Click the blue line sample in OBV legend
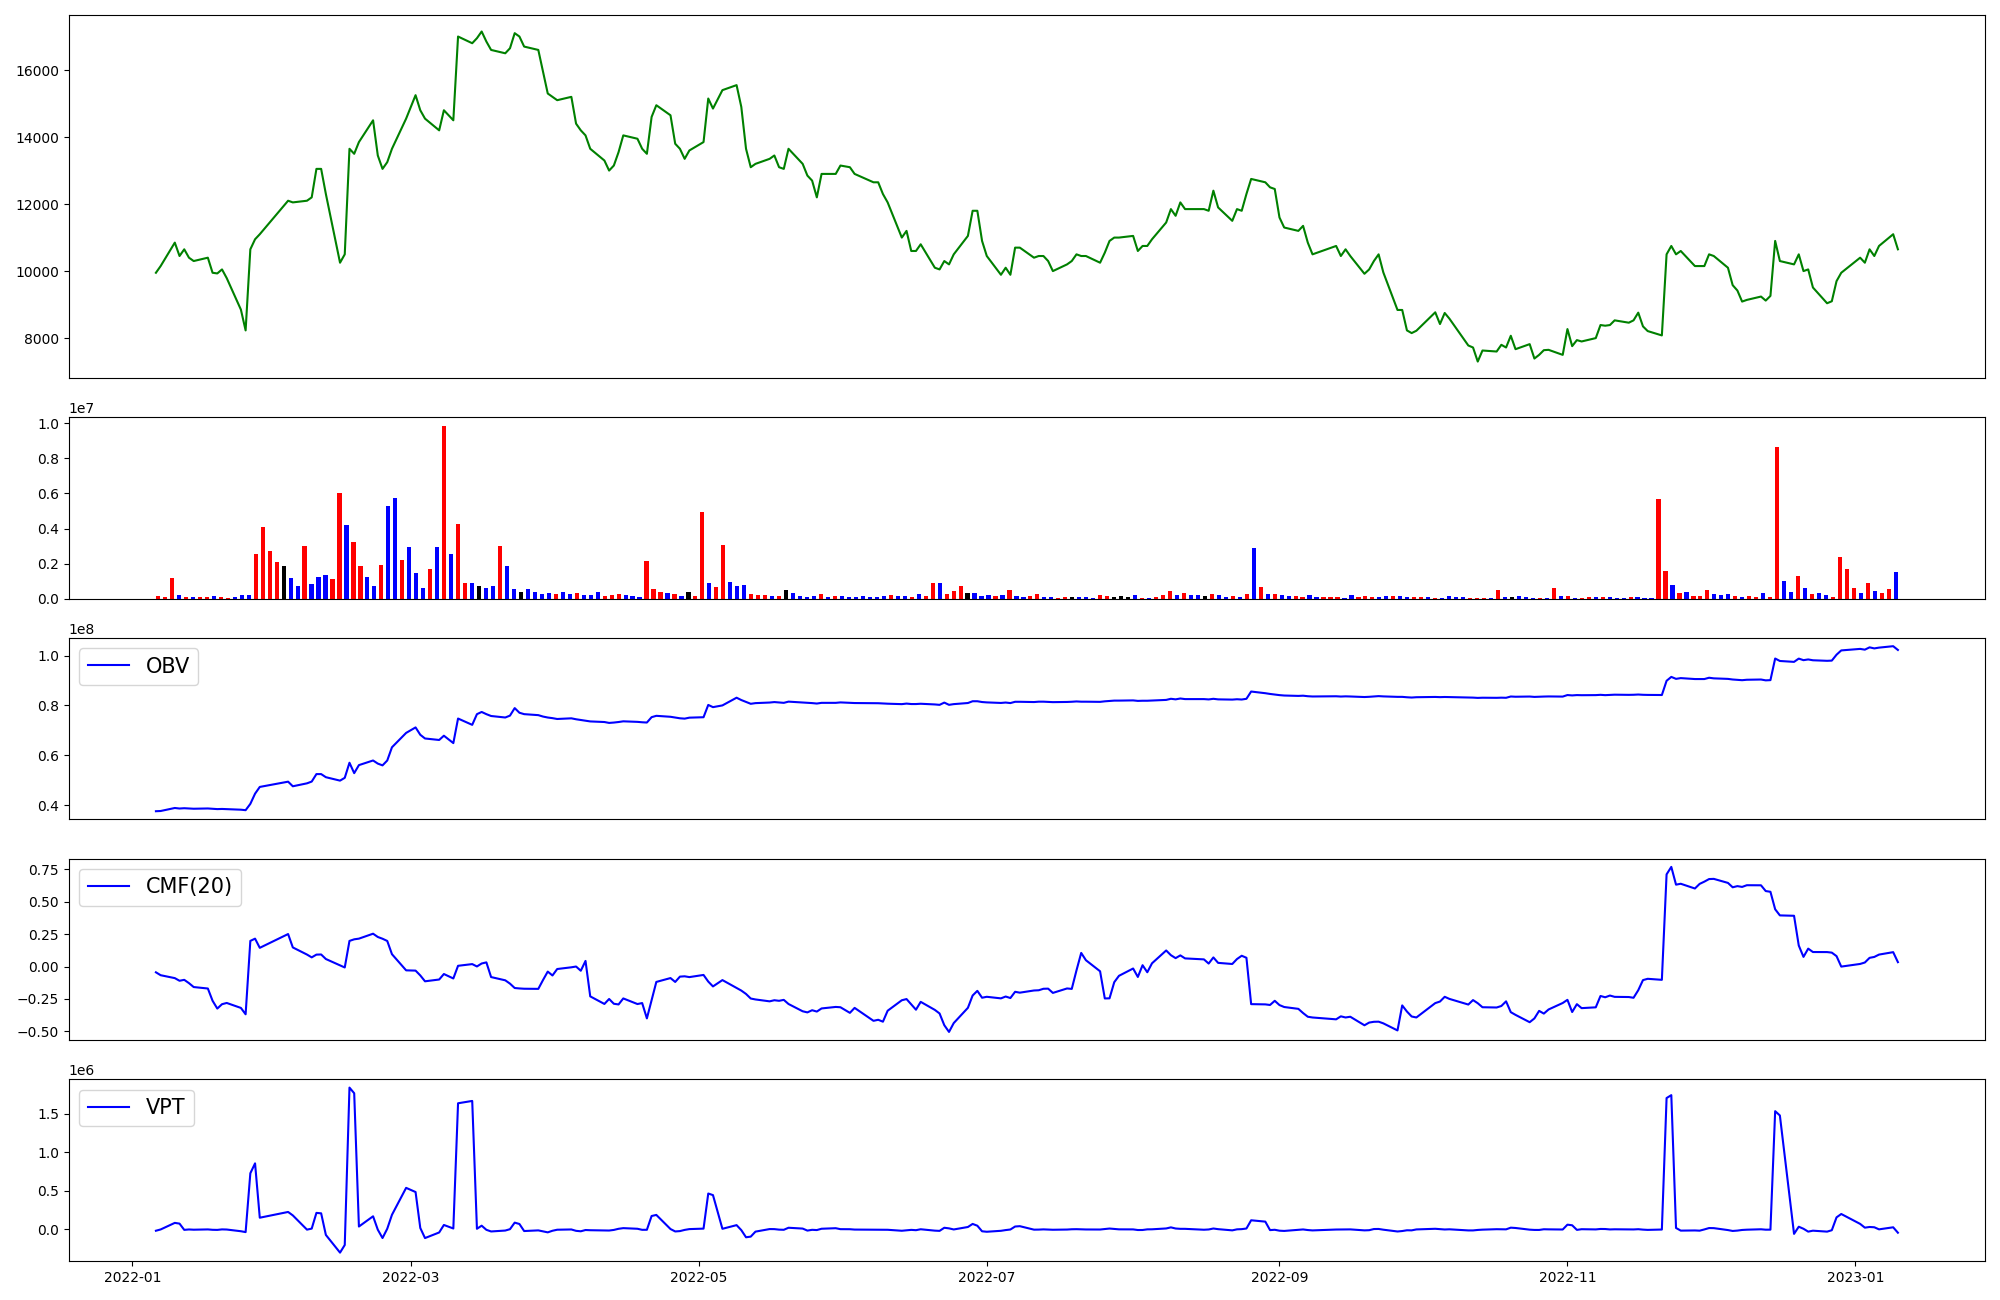Viewport: 2000px width, 1300px height. point(110,666)
